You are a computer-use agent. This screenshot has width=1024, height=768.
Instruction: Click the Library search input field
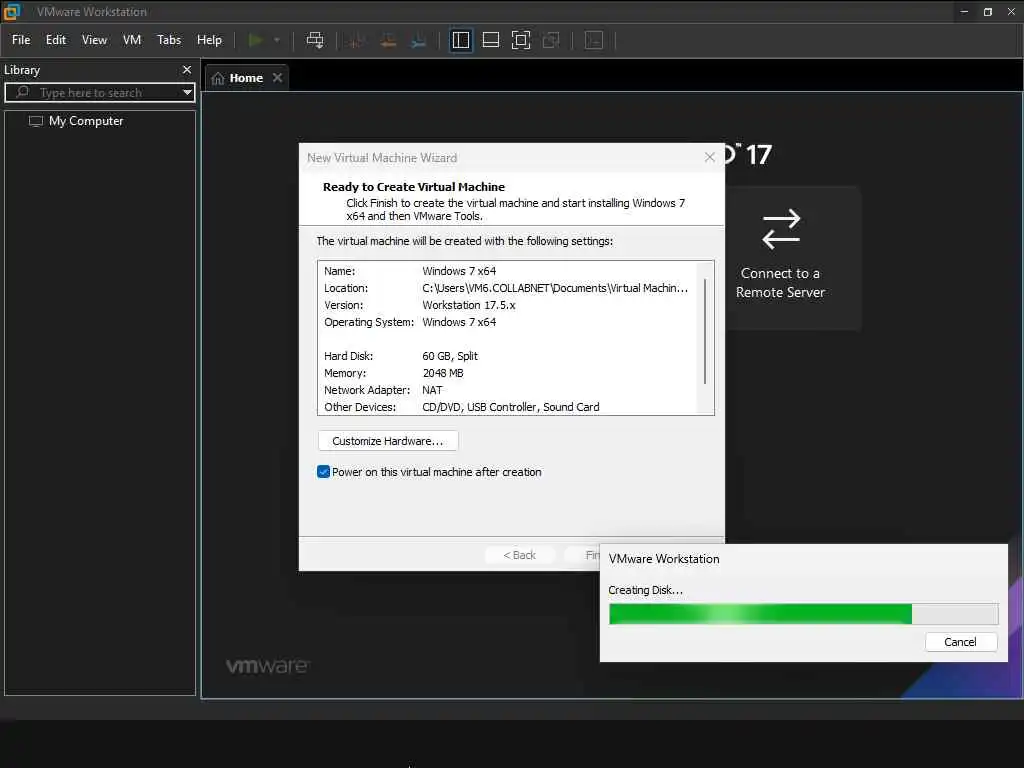(100, 93)
